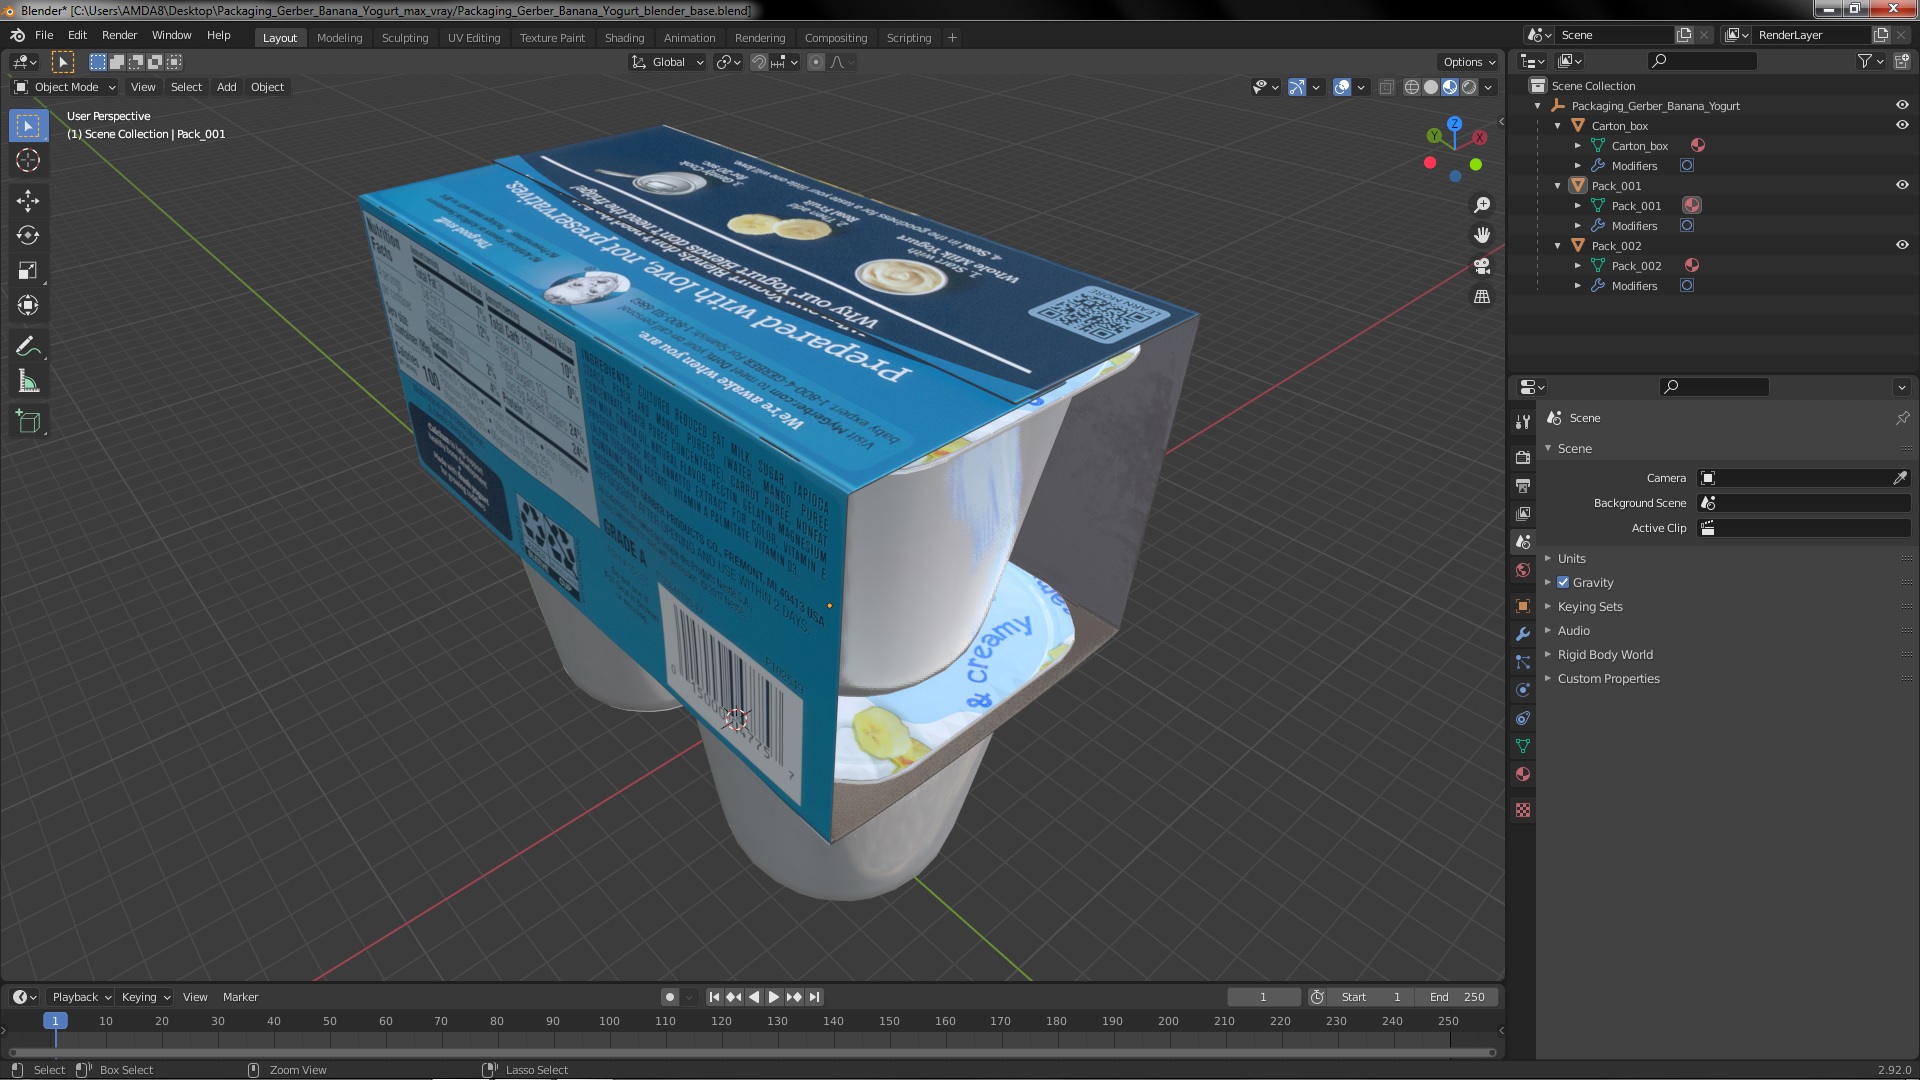Expand the Units panel
Screen dimensions: 1920x1080
[1571, 559]
